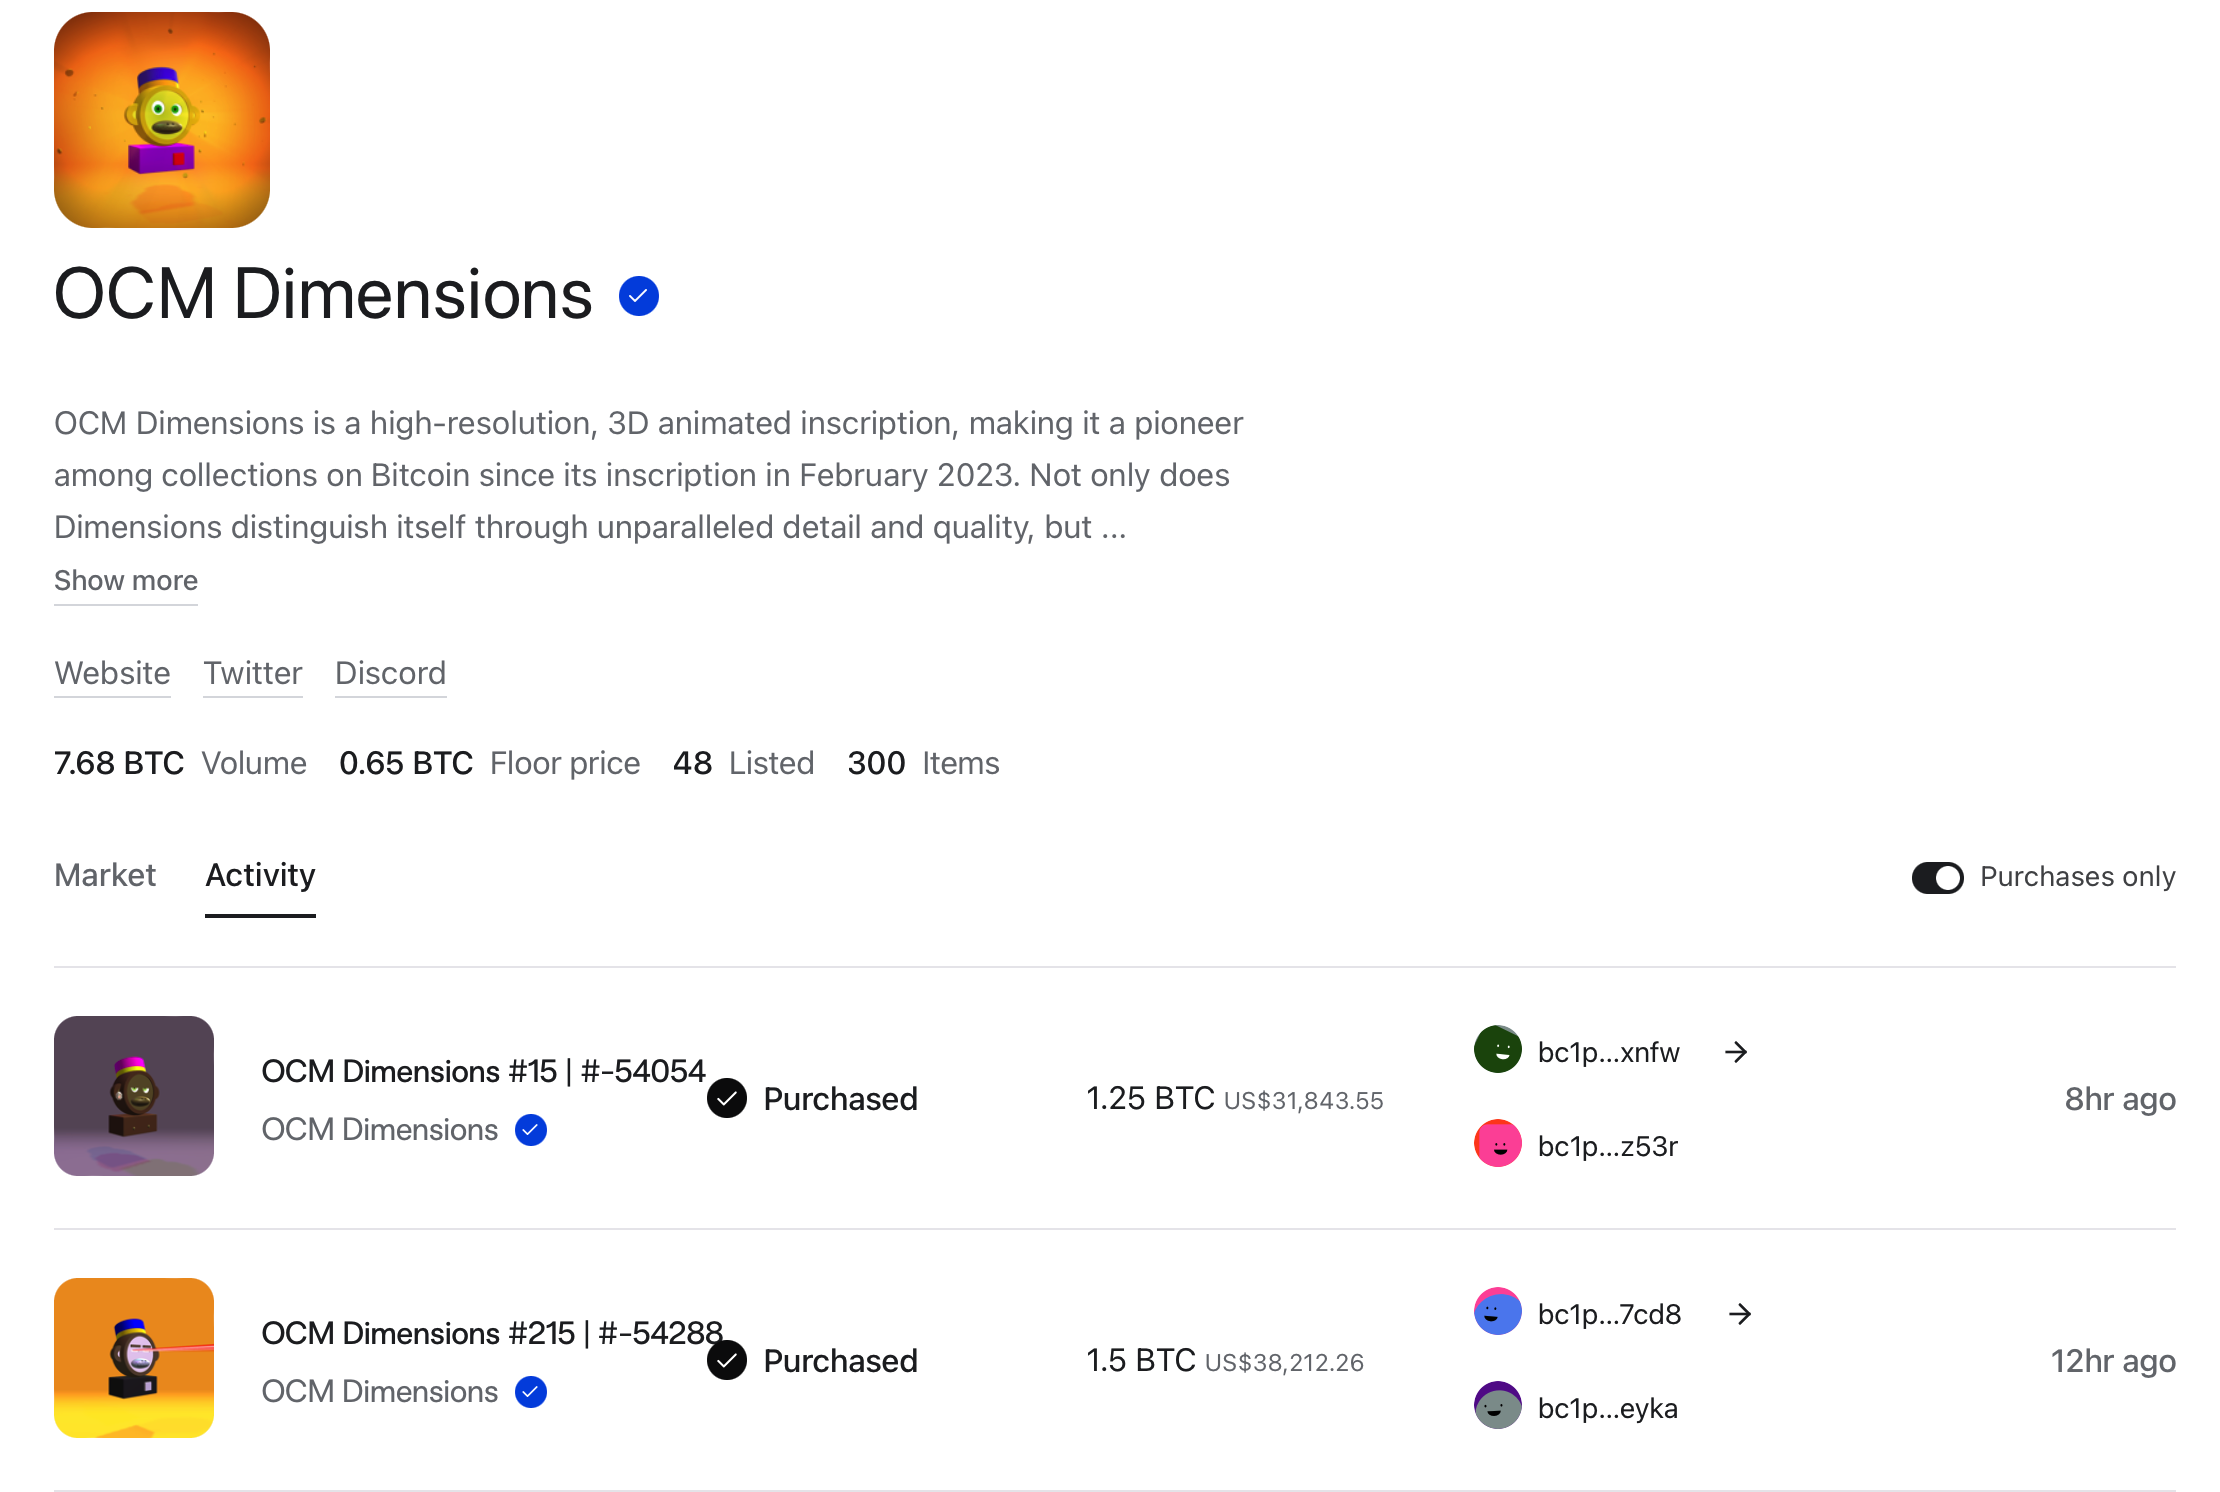Expand description with Show more
This screenshot has width=2220, height=1492.
tap(126, 581)
